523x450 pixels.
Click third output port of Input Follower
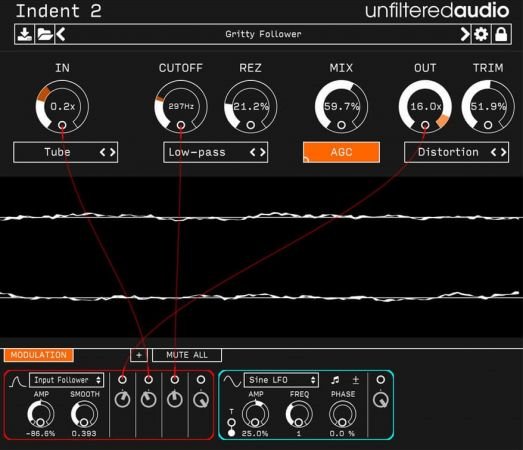click(175, 380)
